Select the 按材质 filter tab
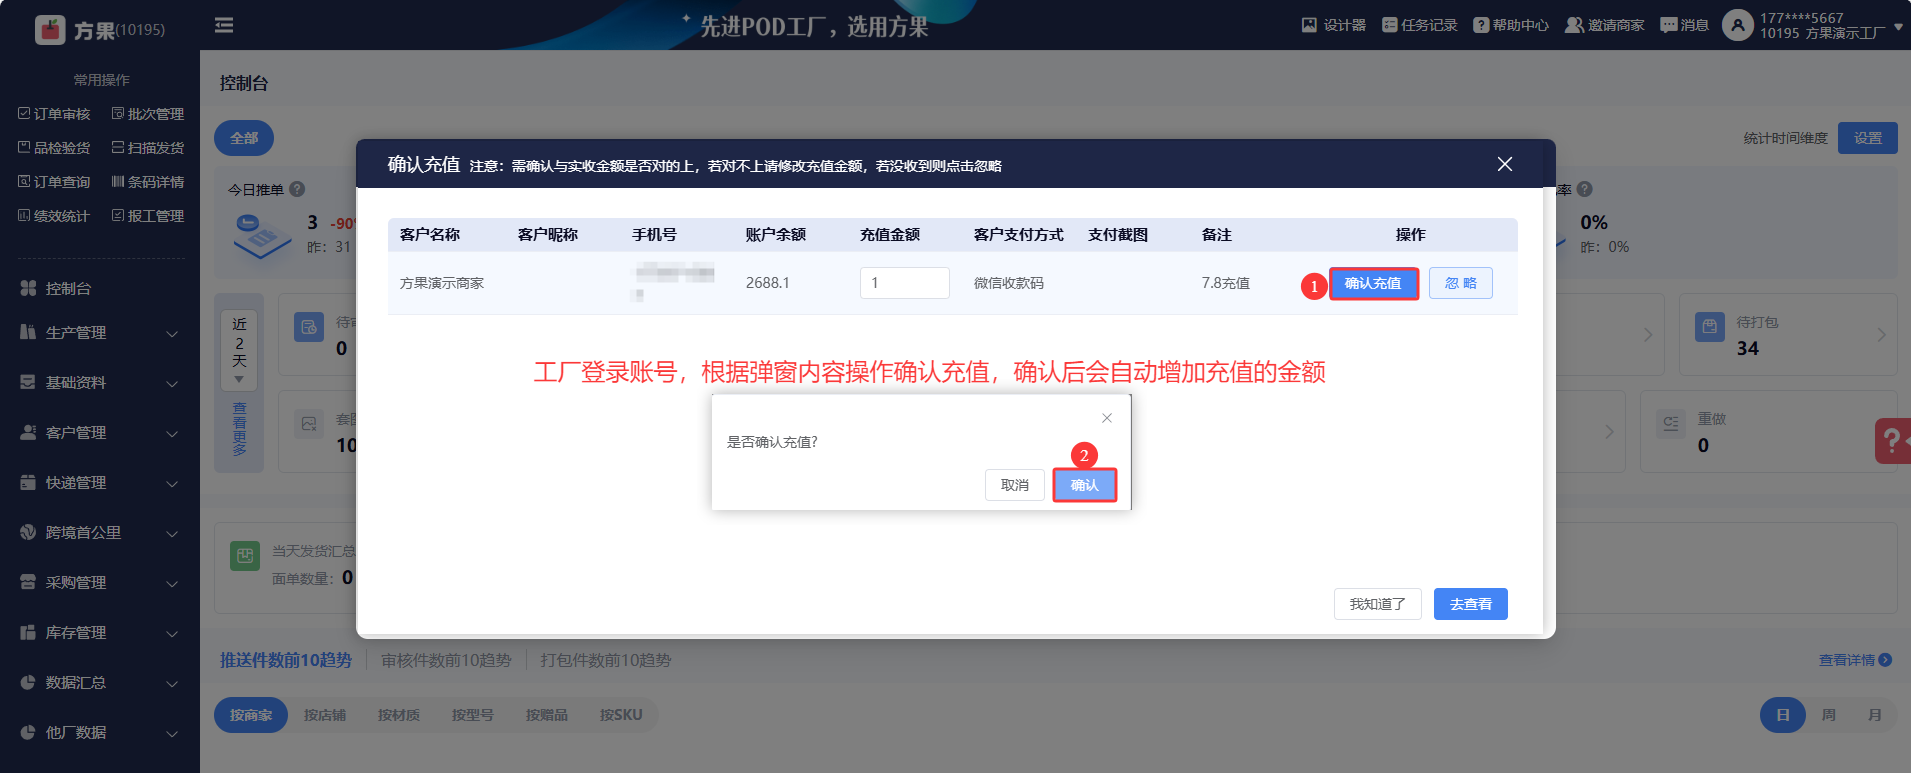The width and height of the screenshot is (1911, 773). coord(399,715)
